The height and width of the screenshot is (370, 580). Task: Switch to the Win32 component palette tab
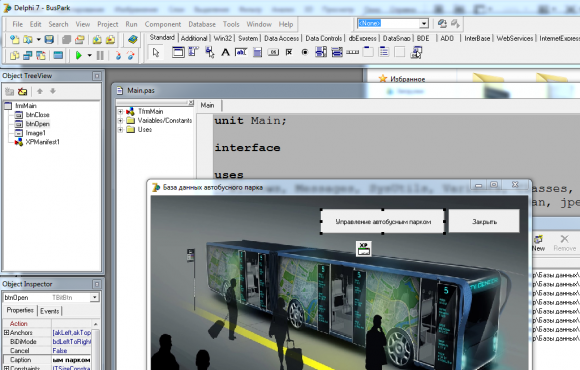click(x=223, y=38)
